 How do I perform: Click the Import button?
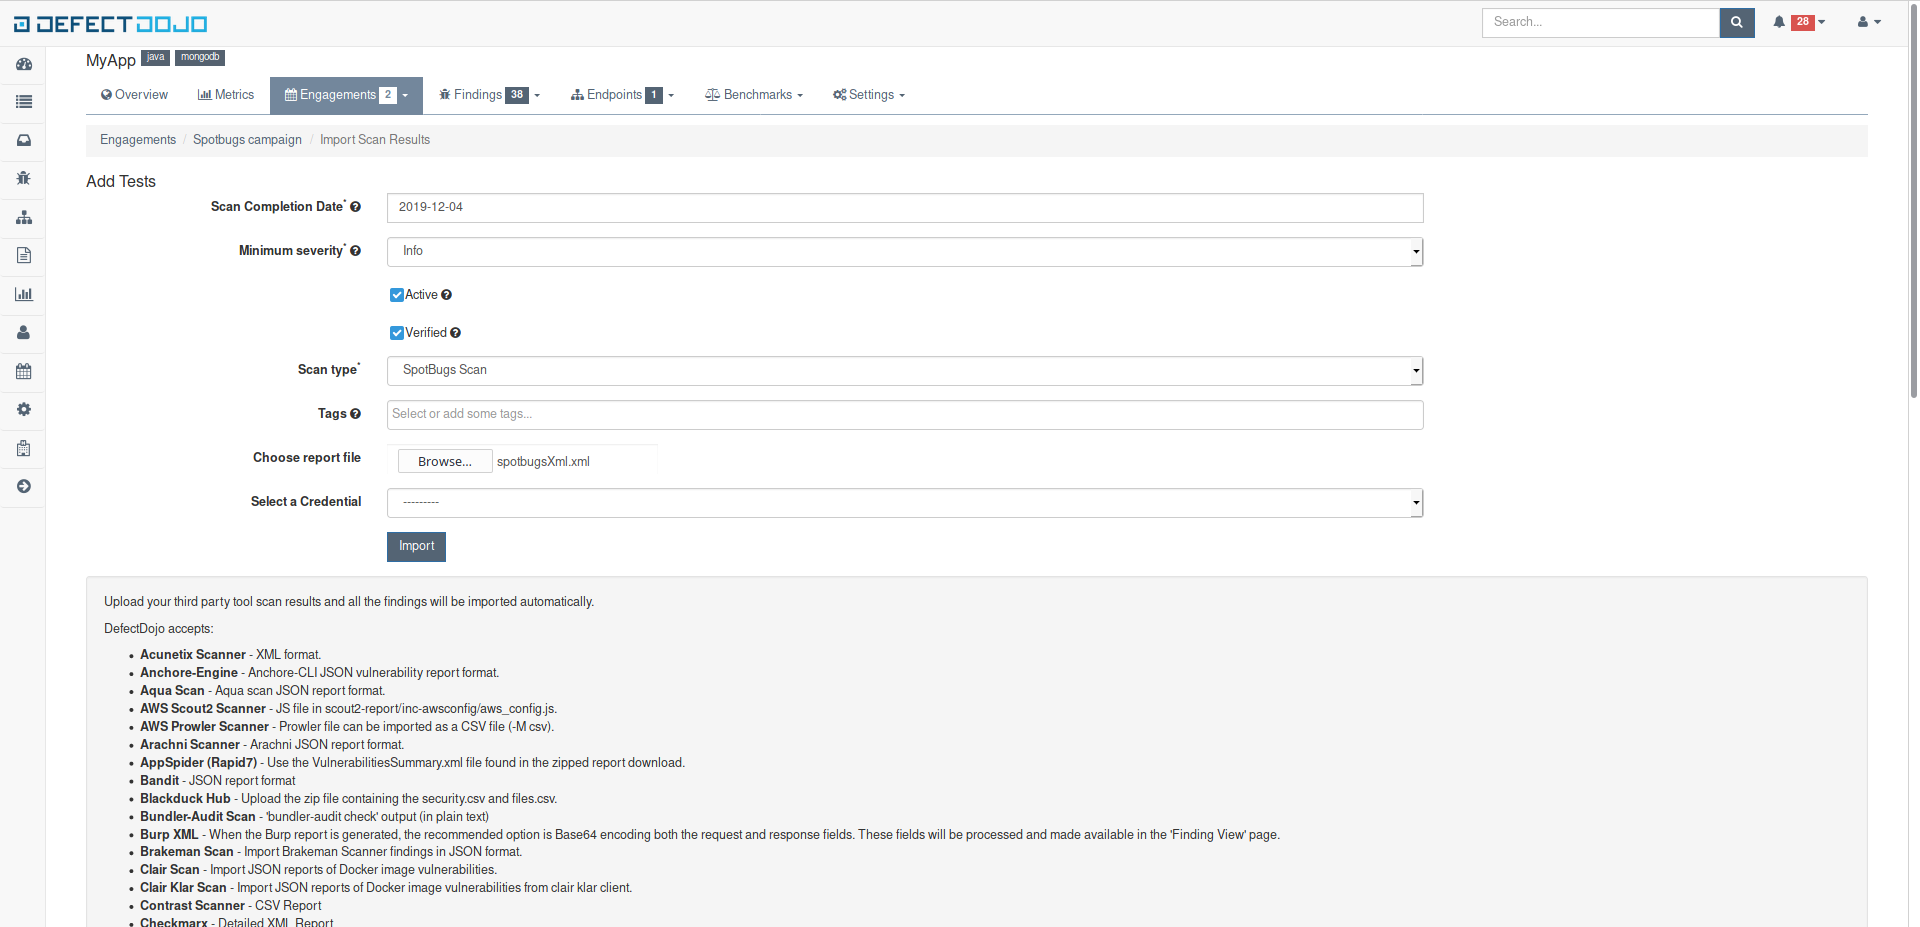tap(416, 546)
